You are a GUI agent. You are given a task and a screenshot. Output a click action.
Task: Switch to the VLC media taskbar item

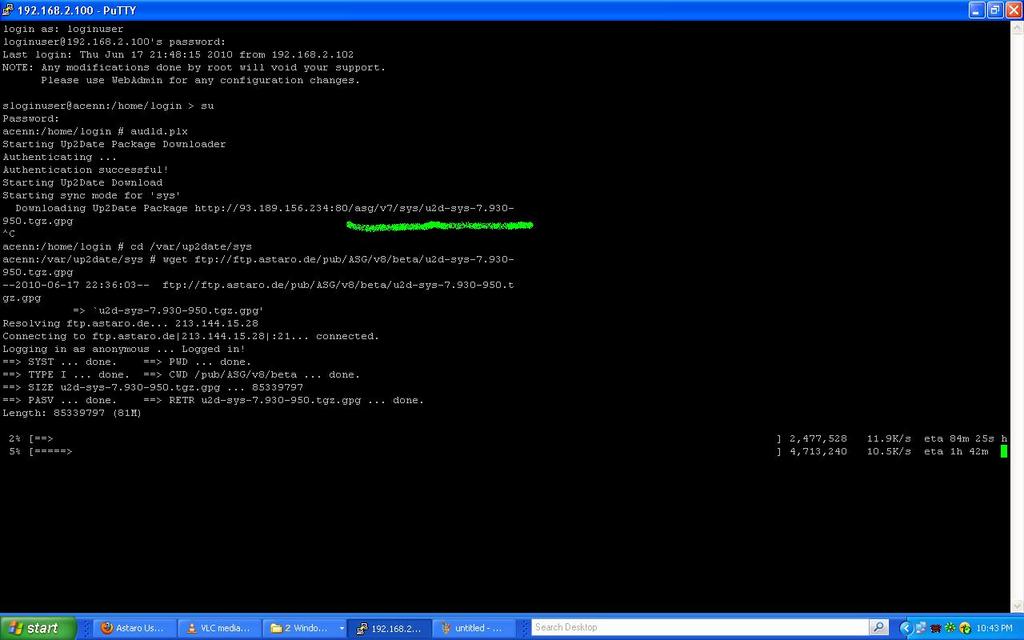219,628
